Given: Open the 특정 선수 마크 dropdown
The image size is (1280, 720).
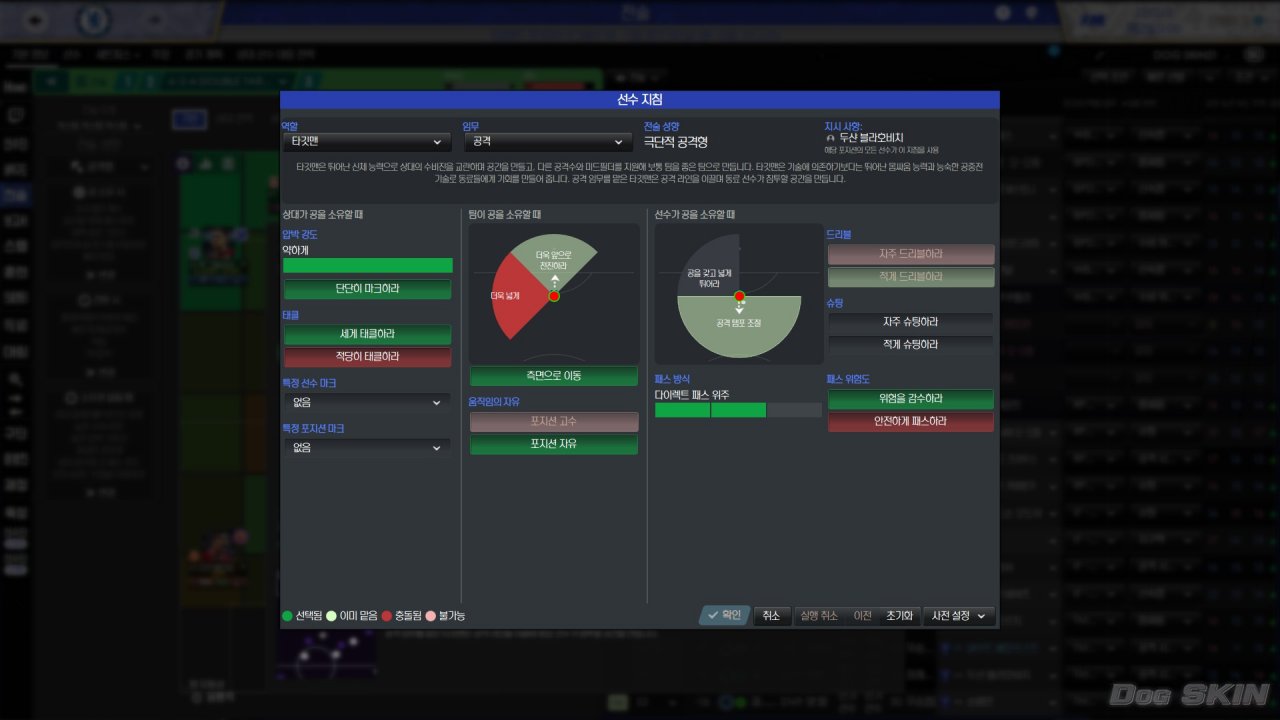Looking at the screenshot, I should pos(366,402).
